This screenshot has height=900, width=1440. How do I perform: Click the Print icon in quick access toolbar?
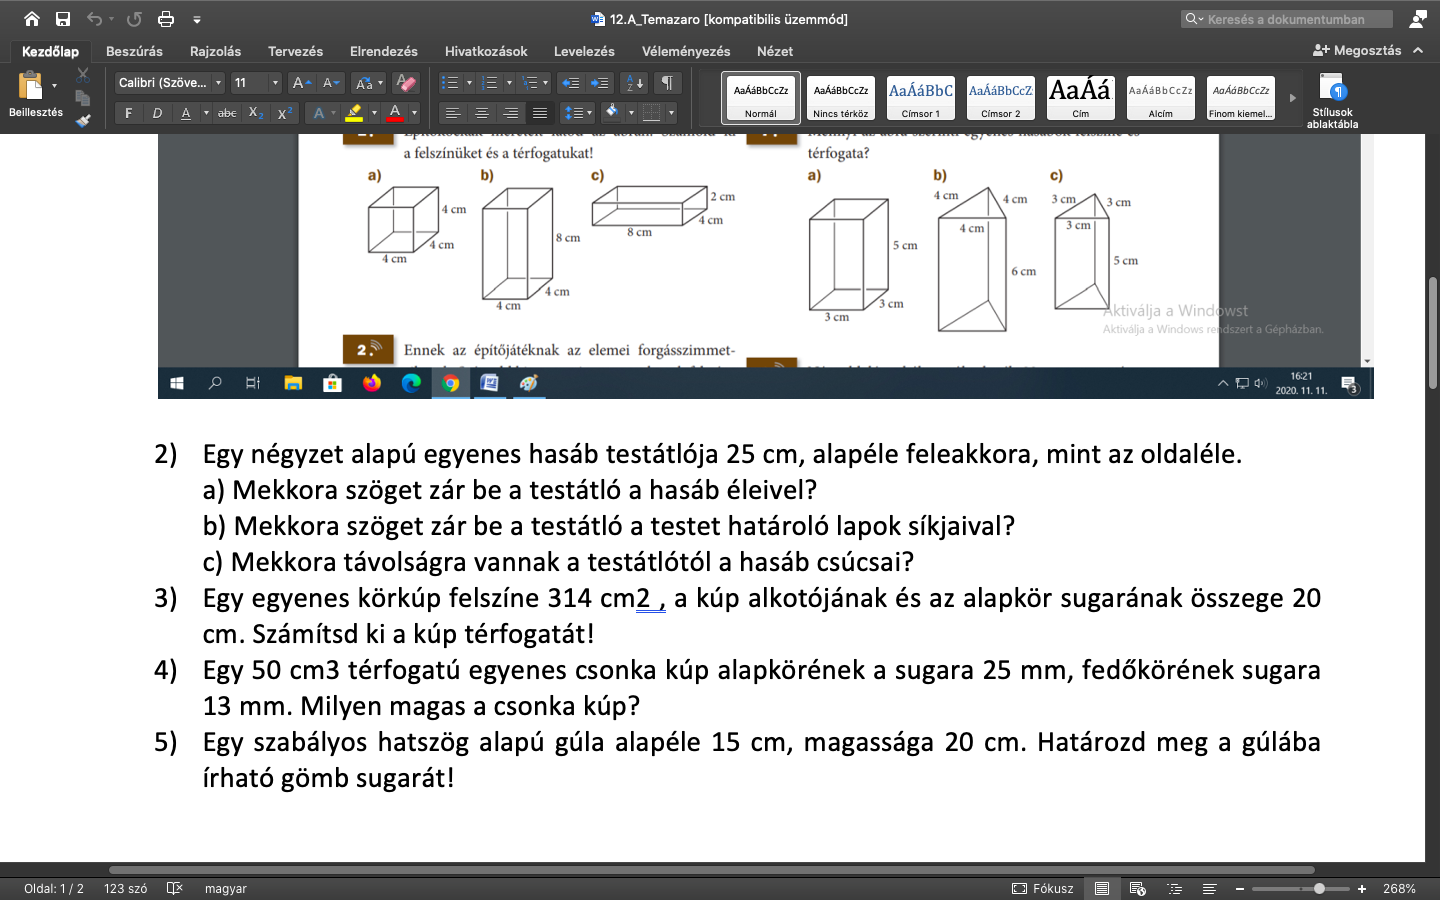pos(166,19)
